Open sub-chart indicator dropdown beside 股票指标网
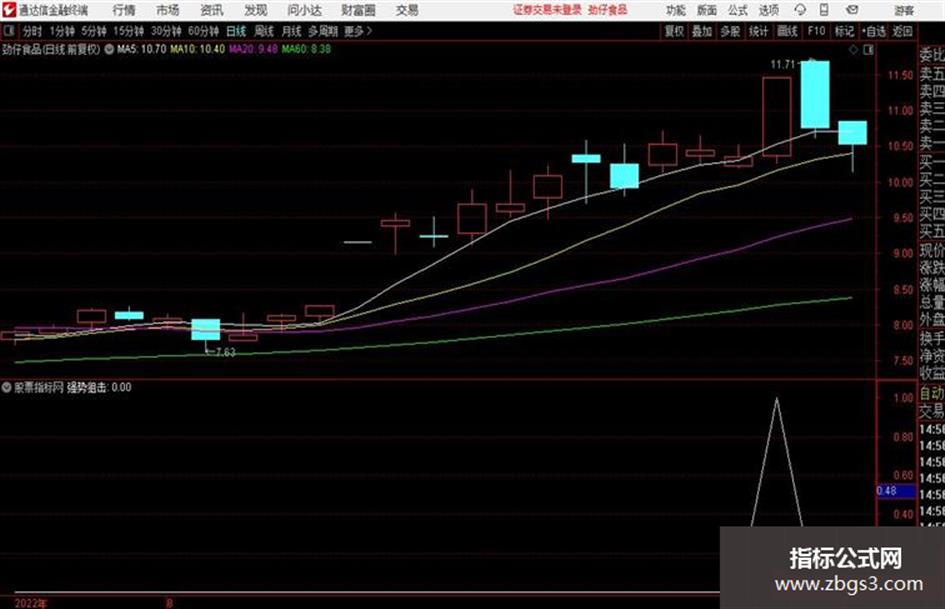The width and height of the screenshot is (945, 609). tap(7, 387)
